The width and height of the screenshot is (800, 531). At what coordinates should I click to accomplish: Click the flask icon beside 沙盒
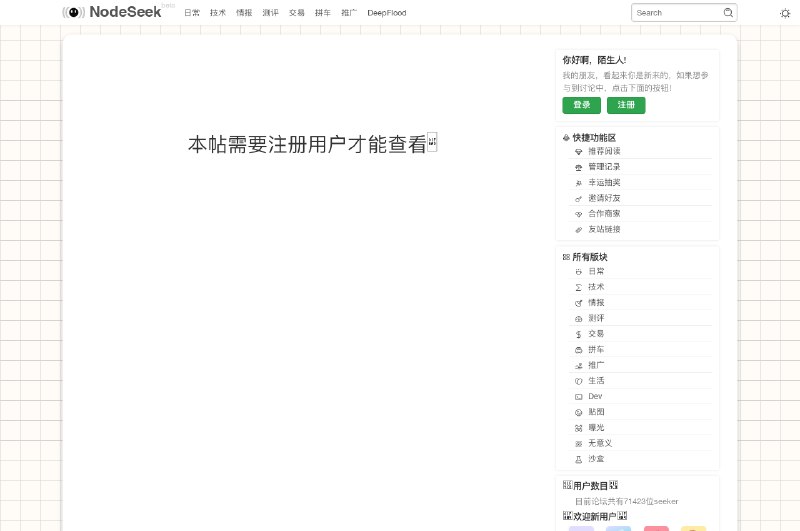pyautogui.click(x=579, y=459)
